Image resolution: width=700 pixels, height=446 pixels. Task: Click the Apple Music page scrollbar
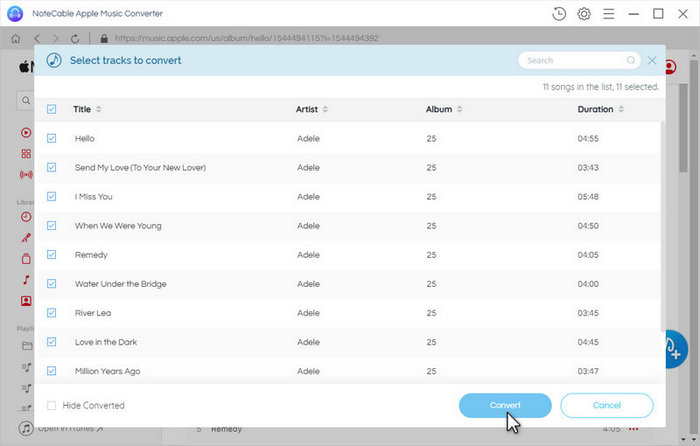tap(683, 128)
